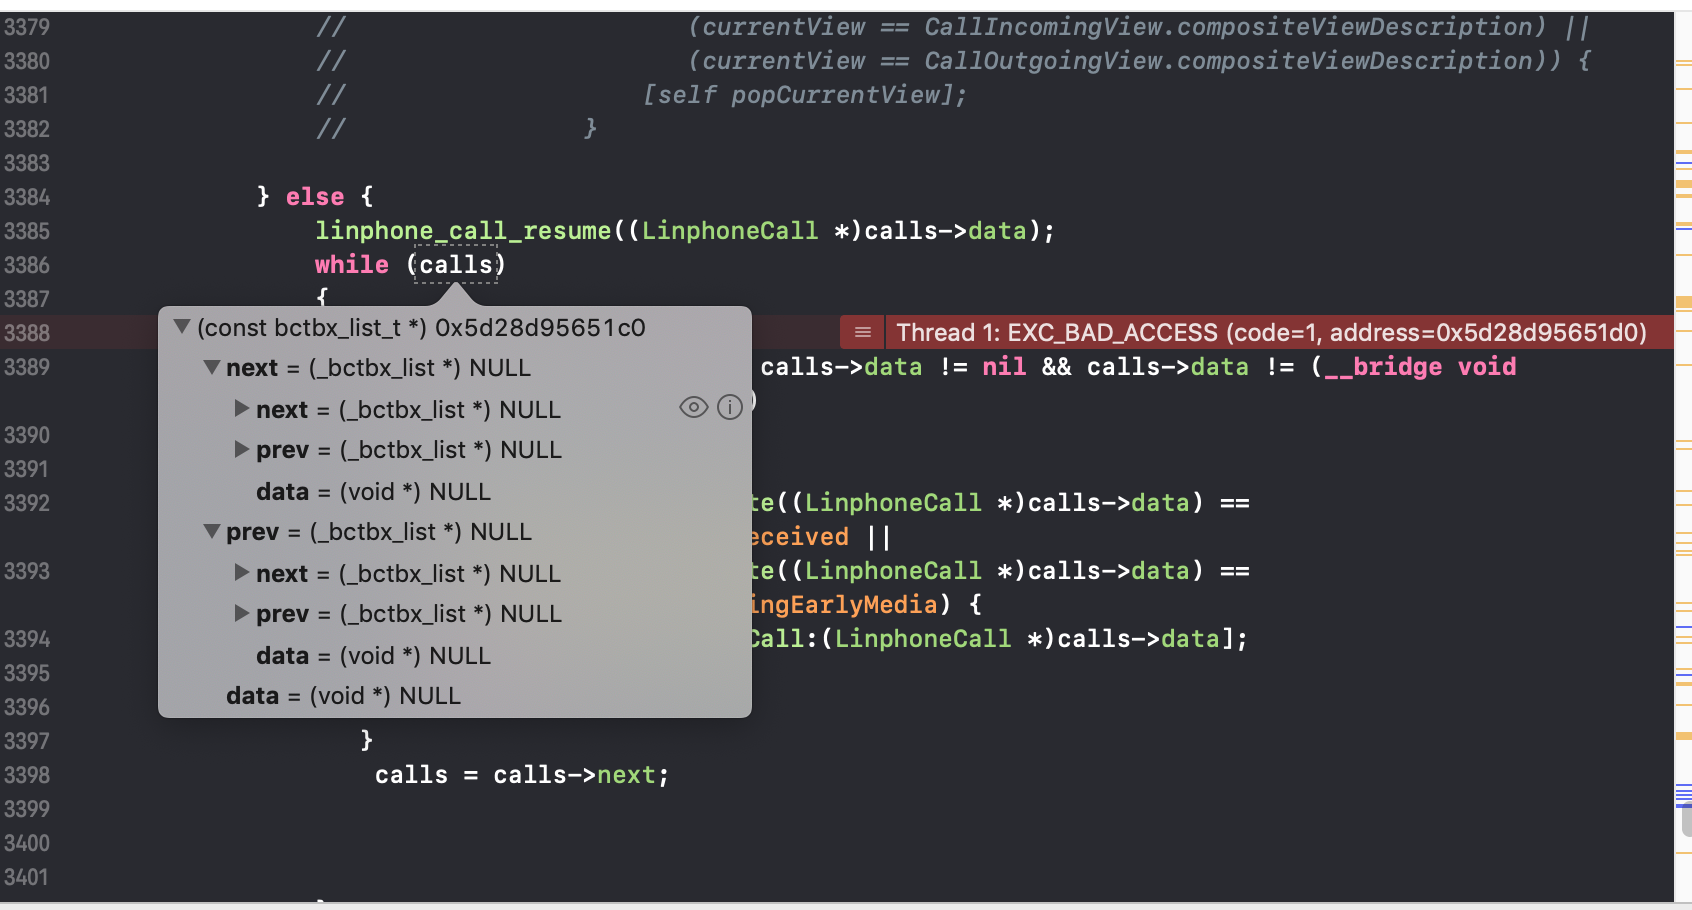This screenshot has height=910, width=1692.
Task: Click the red error indicator icon
Action: 863,333
